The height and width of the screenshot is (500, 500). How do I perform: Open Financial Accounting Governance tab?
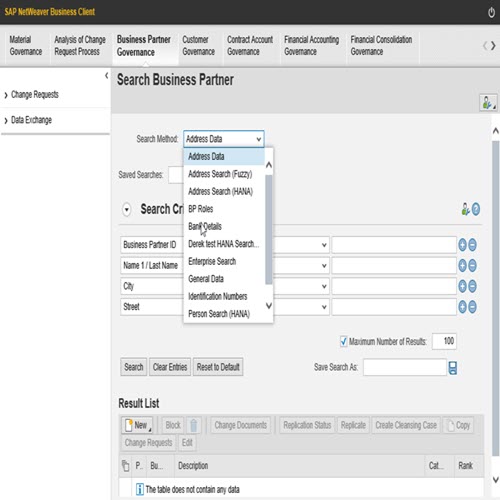[x=312, y=46]
